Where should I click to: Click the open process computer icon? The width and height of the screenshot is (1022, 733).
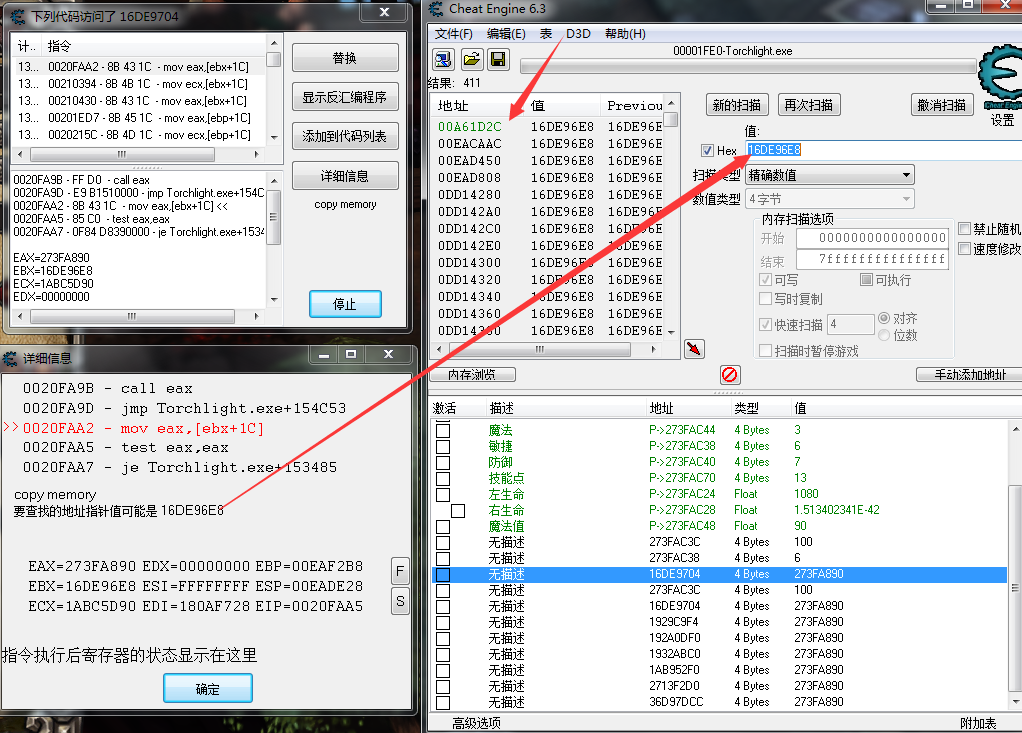[443, 60]
